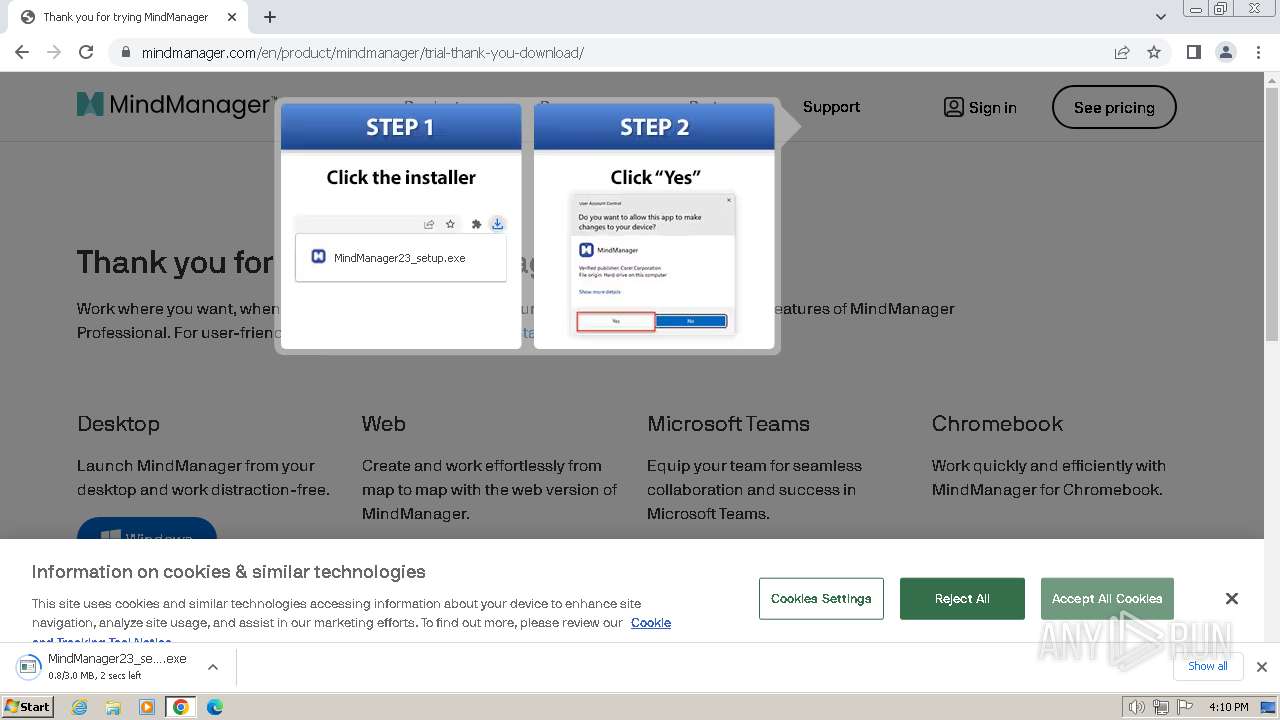Click Show all downloads
1280x720 pixels.
[x=1208, y=666]
